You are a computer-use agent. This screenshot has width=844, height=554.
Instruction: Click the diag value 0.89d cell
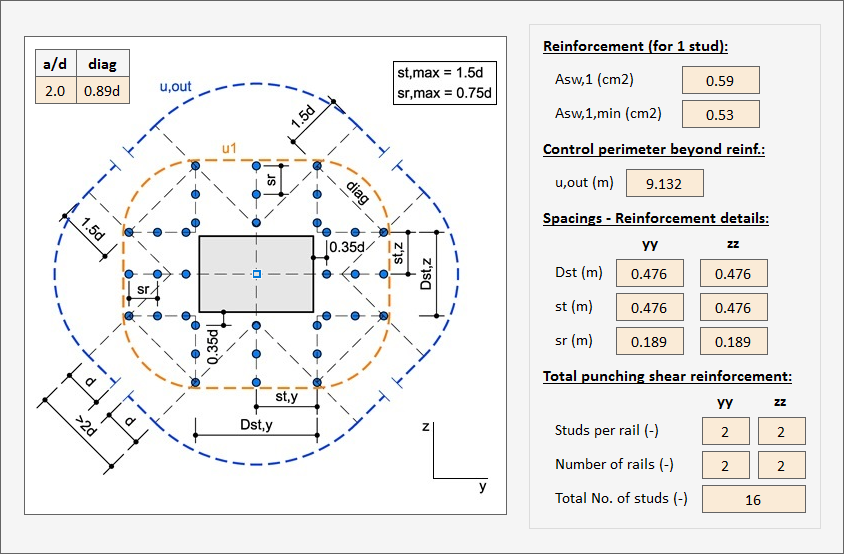[x=102, y=90]
